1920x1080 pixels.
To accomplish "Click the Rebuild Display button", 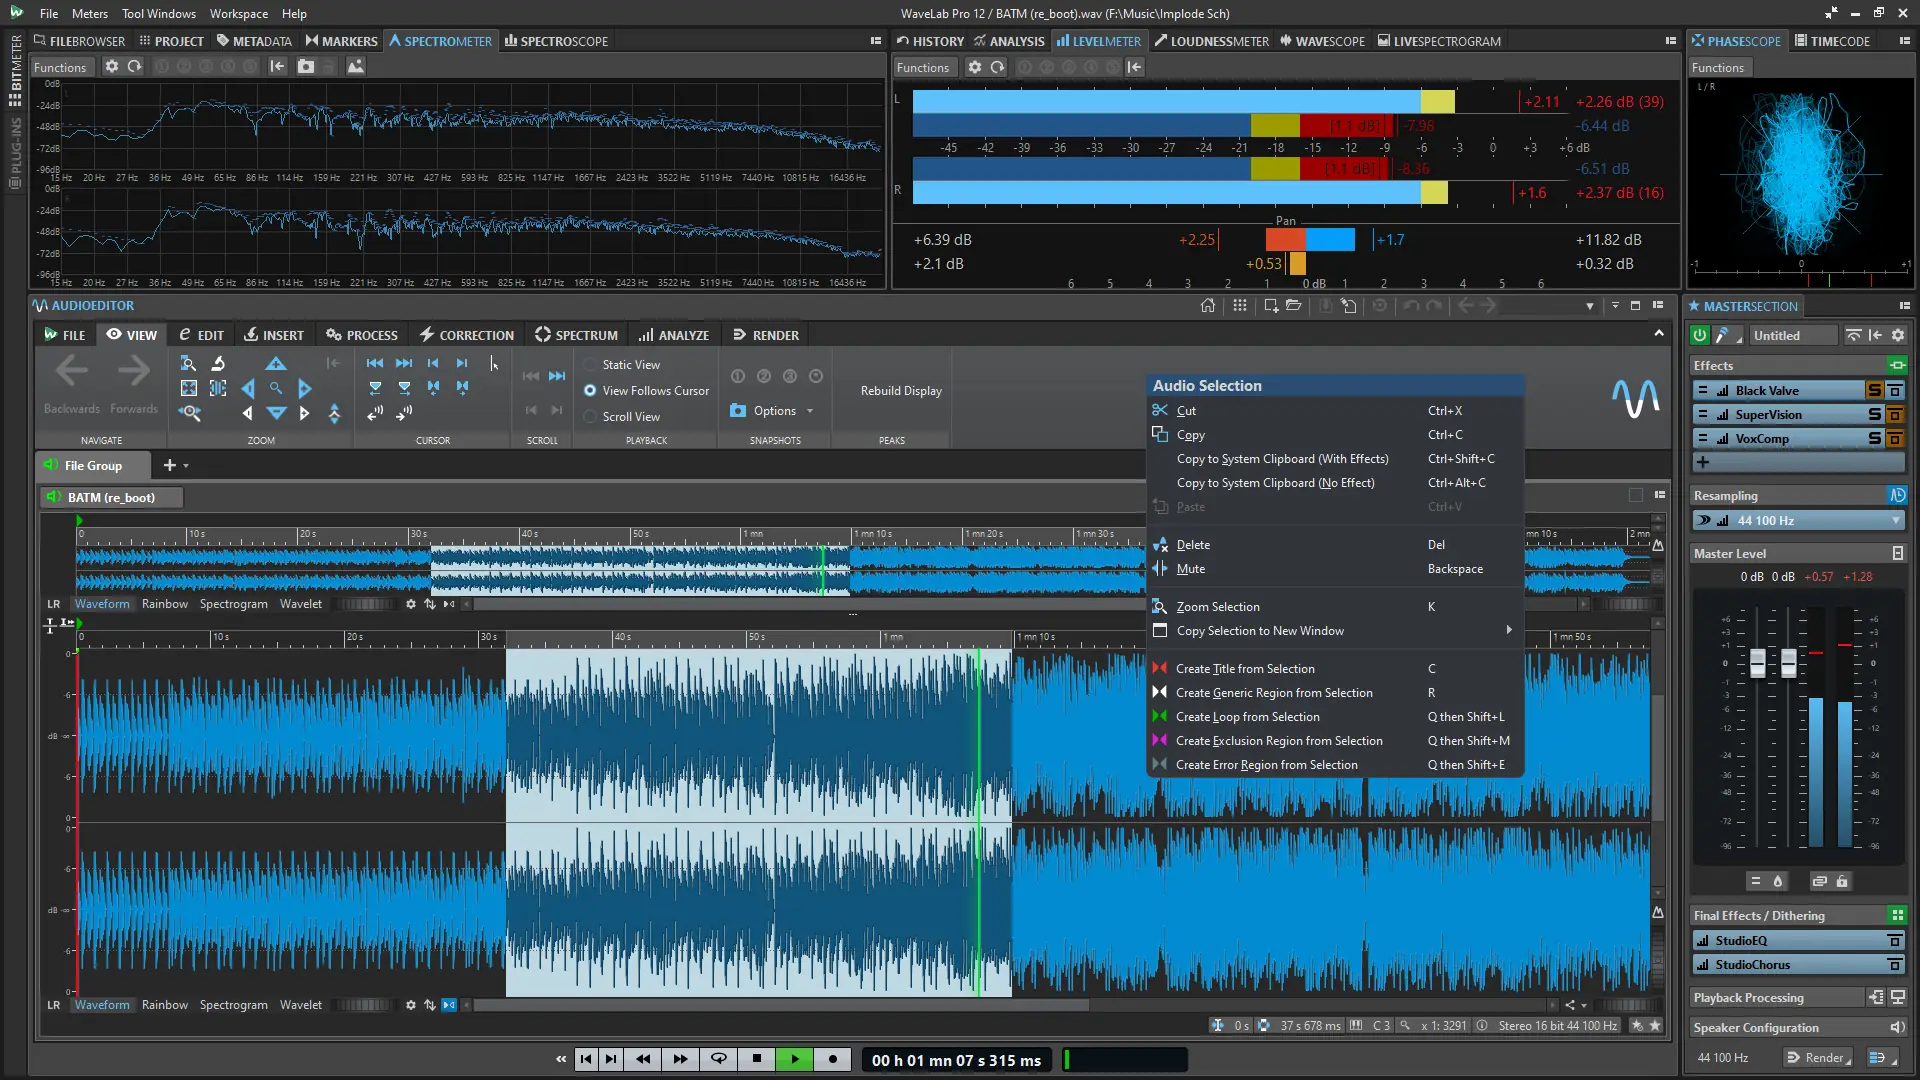I will (x=901, y=391).
